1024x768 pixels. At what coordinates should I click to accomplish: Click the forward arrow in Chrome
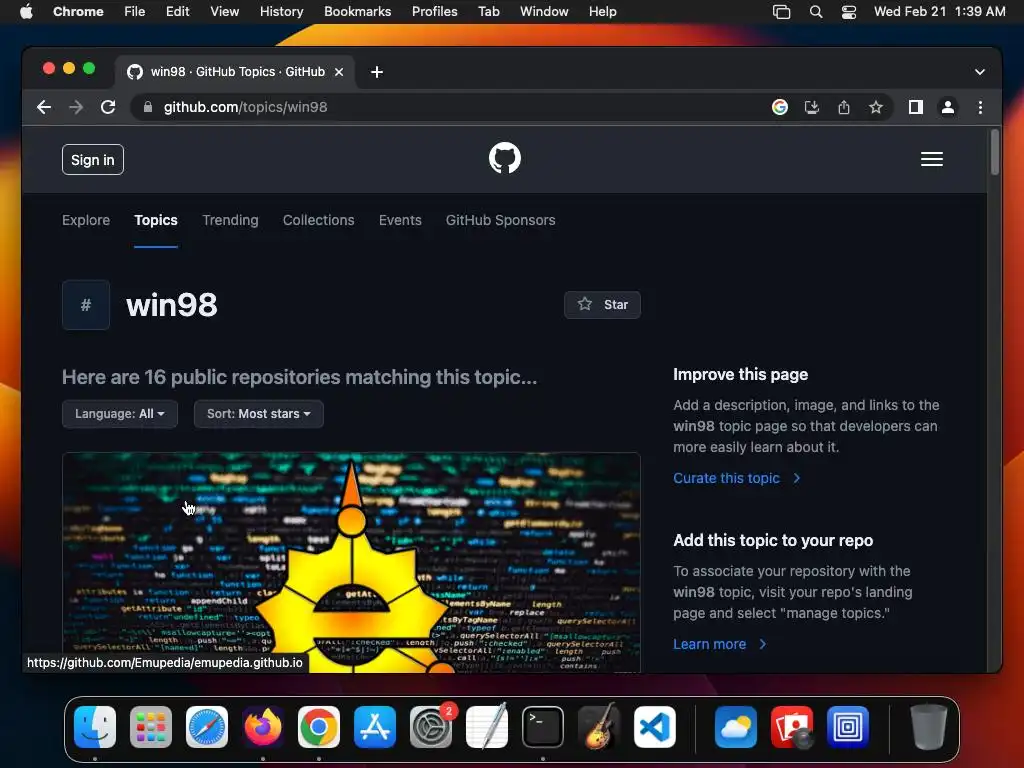coord(76,107)
